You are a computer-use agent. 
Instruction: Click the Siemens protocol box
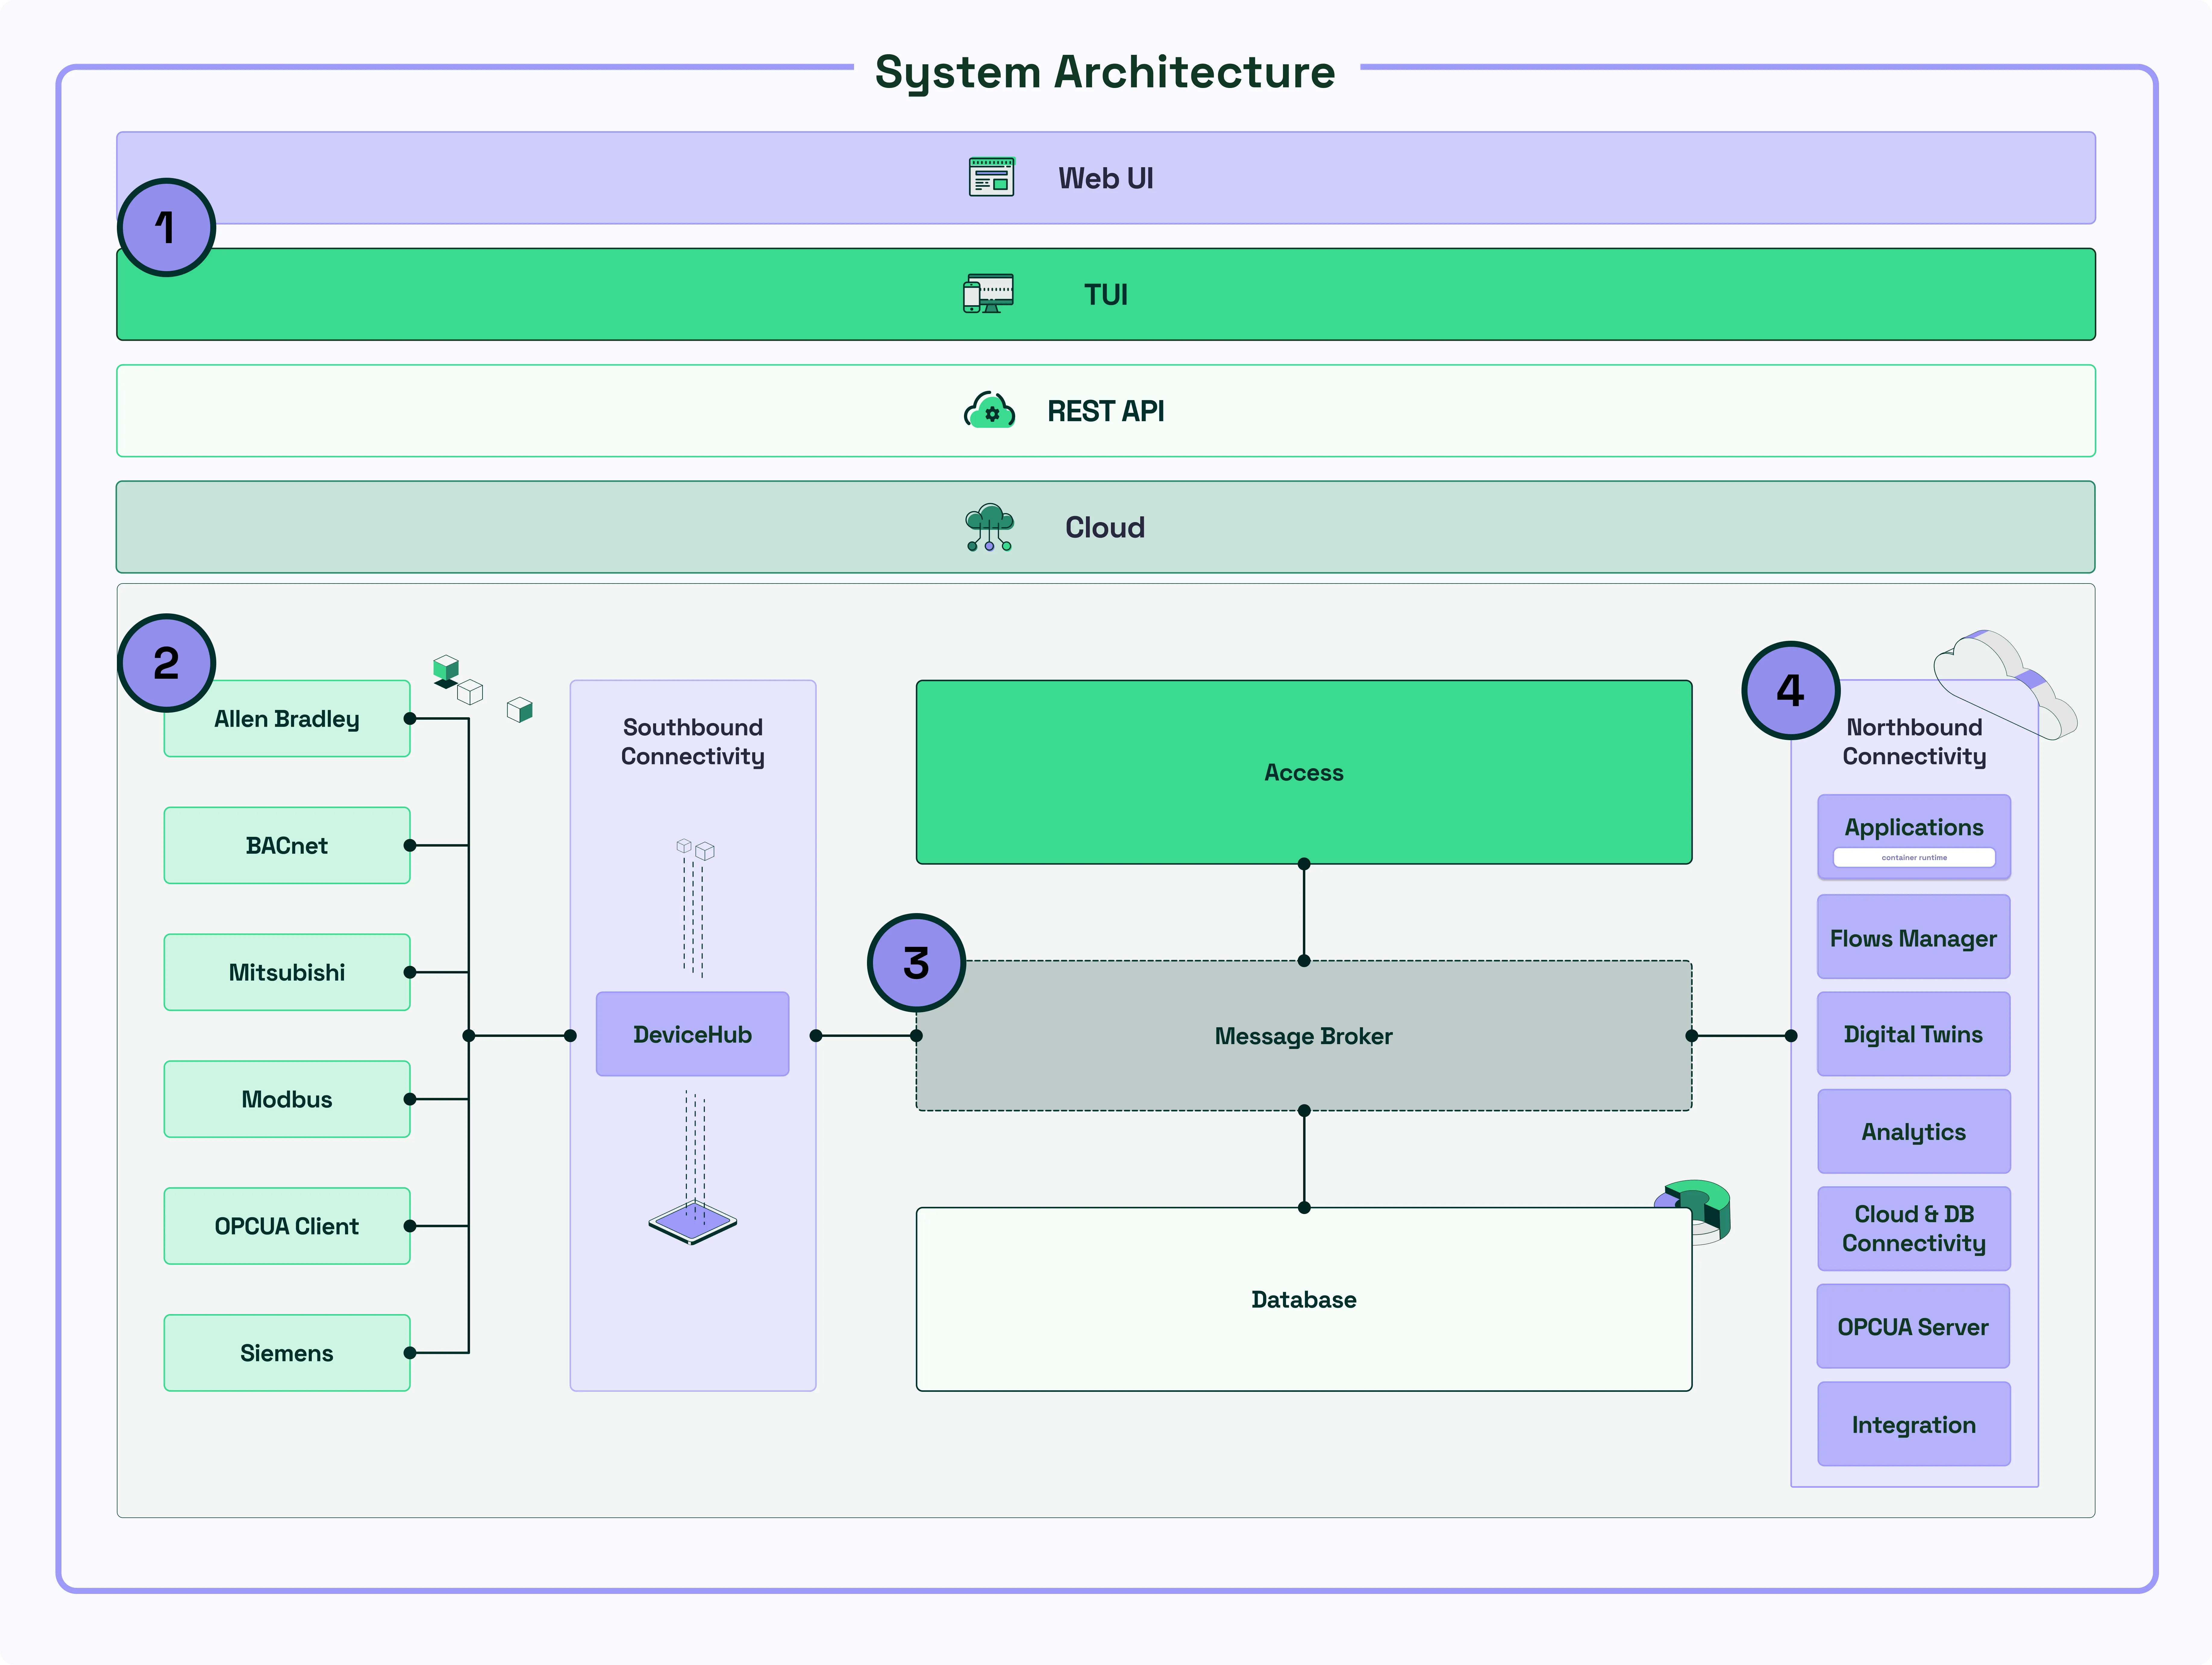(287, 1353)
